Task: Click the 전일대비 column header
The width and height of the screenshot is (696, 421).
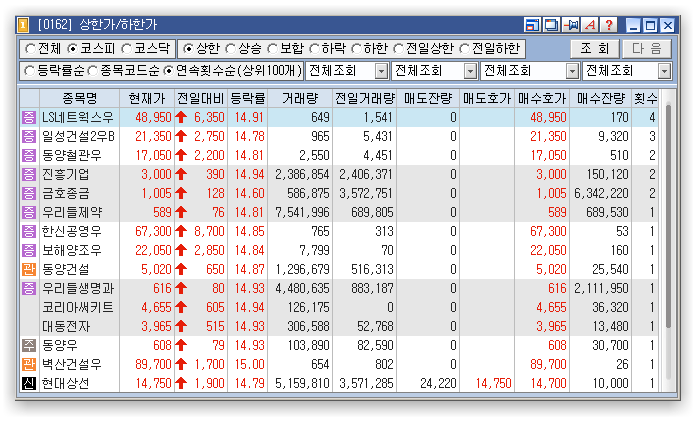Action: [201, 99]
